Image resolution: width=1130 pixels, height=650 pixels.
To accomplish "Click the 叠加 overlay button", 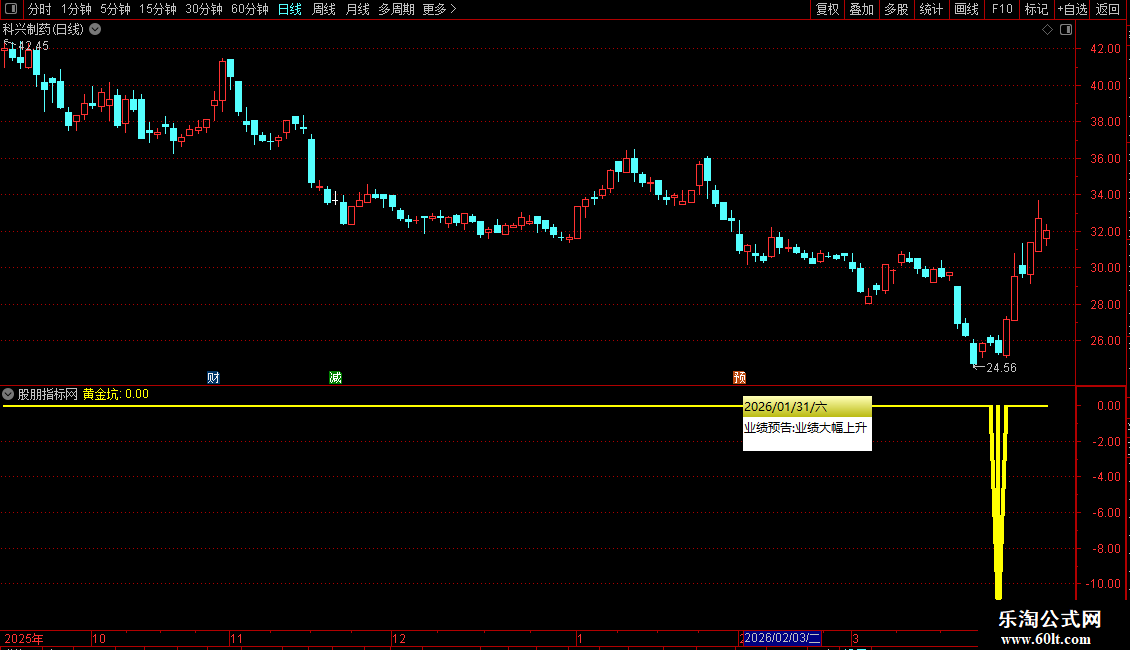I will tap(861, 9).
